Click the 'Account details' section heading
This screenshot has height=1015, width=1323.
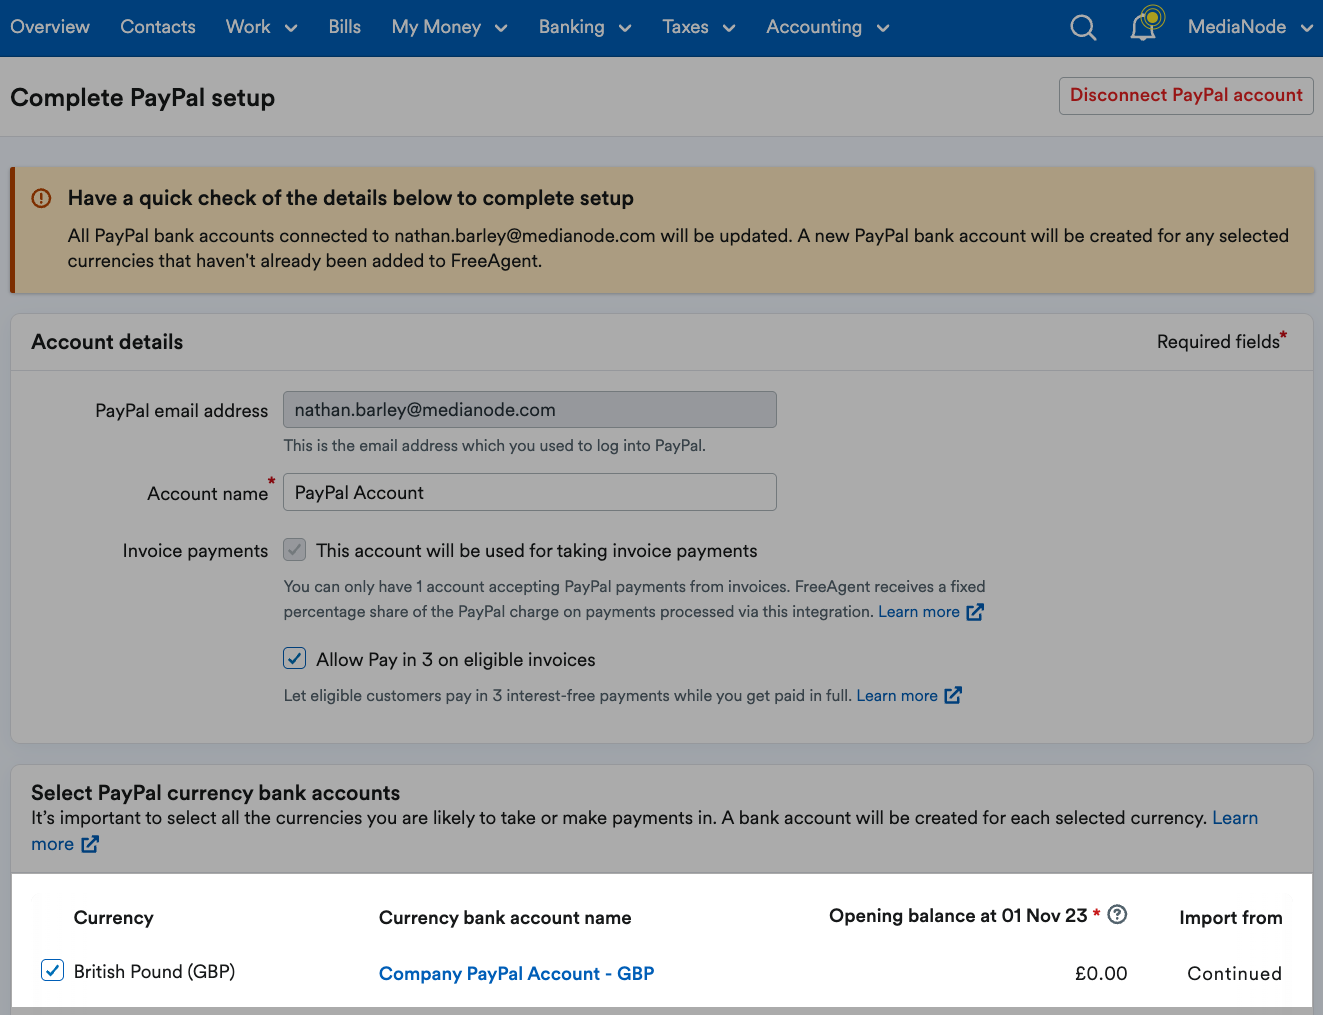(x=107, y=342)
